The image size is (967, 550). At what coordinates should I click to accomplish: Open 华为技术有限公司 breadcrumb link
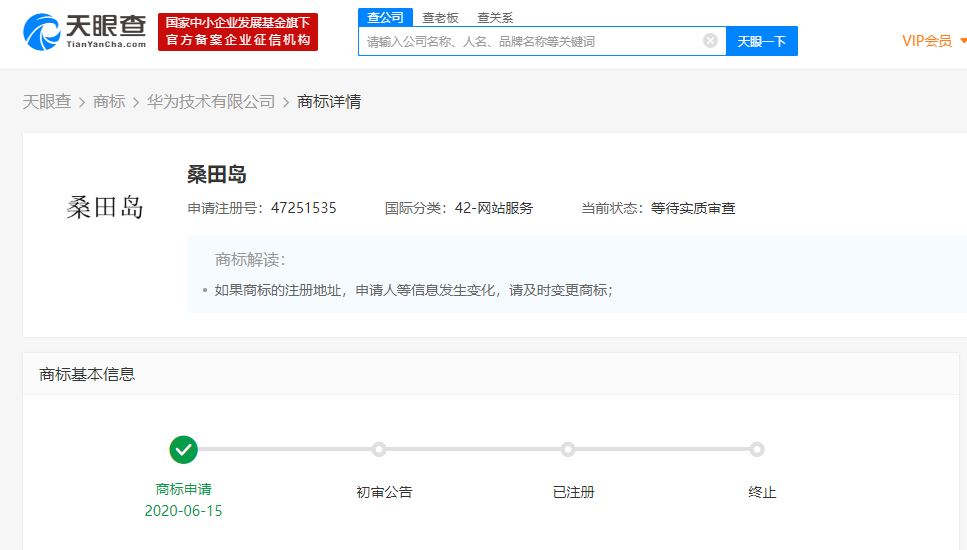(x=211, y=102)
